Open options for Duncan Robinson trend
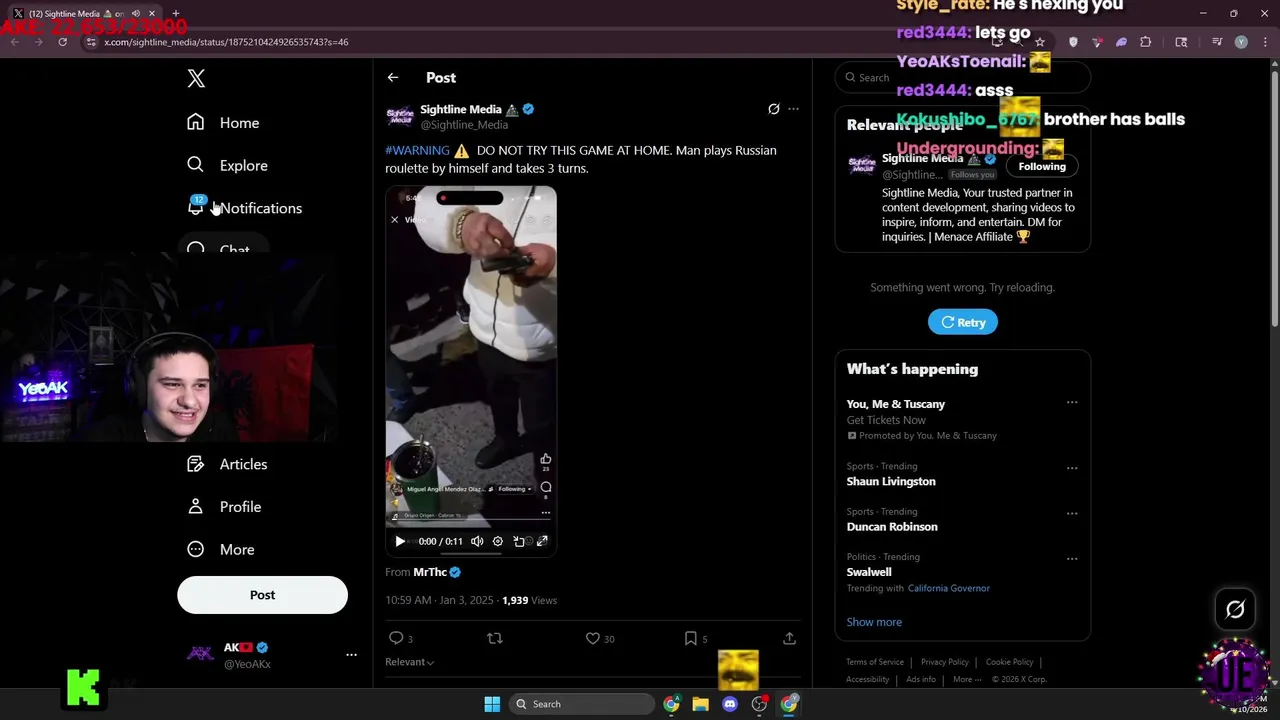Image resolution: width=1280 pixels, height=720 pixels. click(1072, 513)
